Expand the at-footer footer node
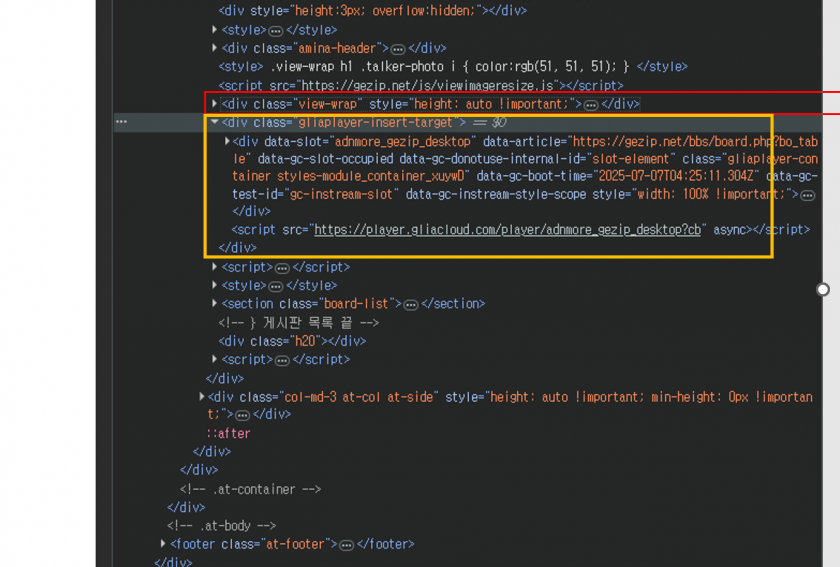 (x=163, y=543)
